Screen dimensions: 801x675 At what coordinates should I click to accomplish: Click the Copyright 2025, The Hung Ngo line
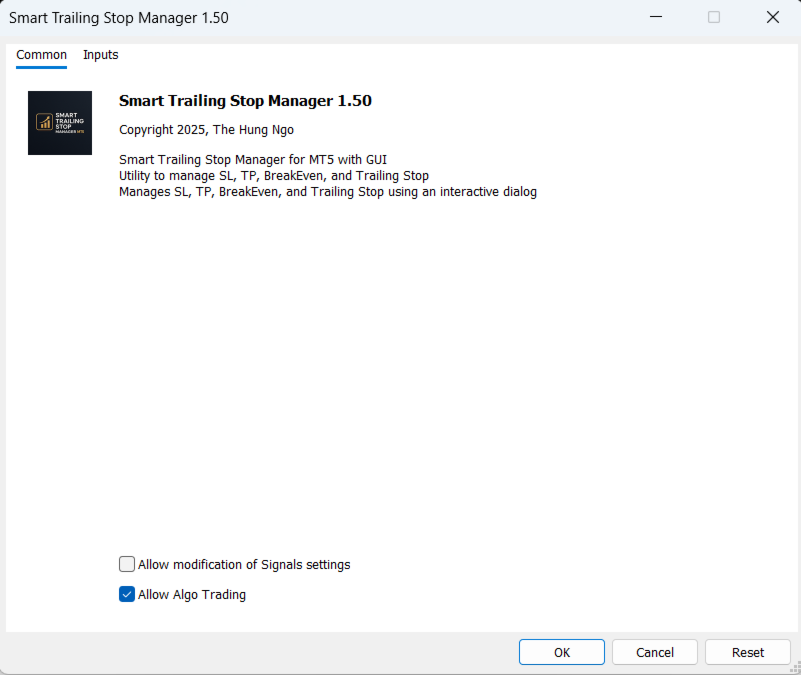click(206, 129)
